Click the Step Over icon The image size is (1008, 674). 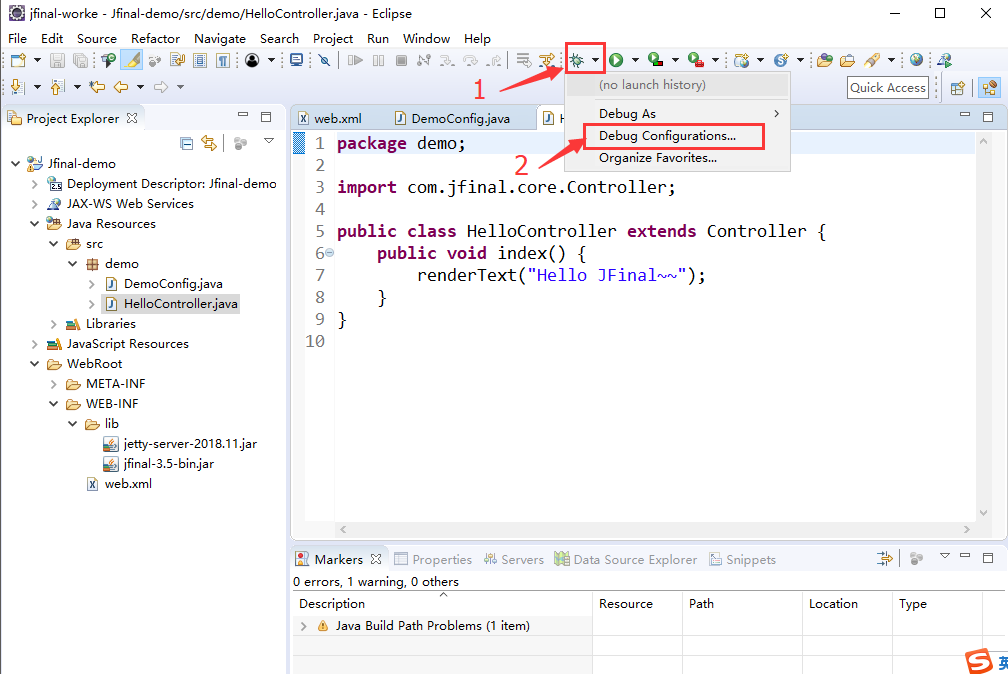tap(471, 60)
